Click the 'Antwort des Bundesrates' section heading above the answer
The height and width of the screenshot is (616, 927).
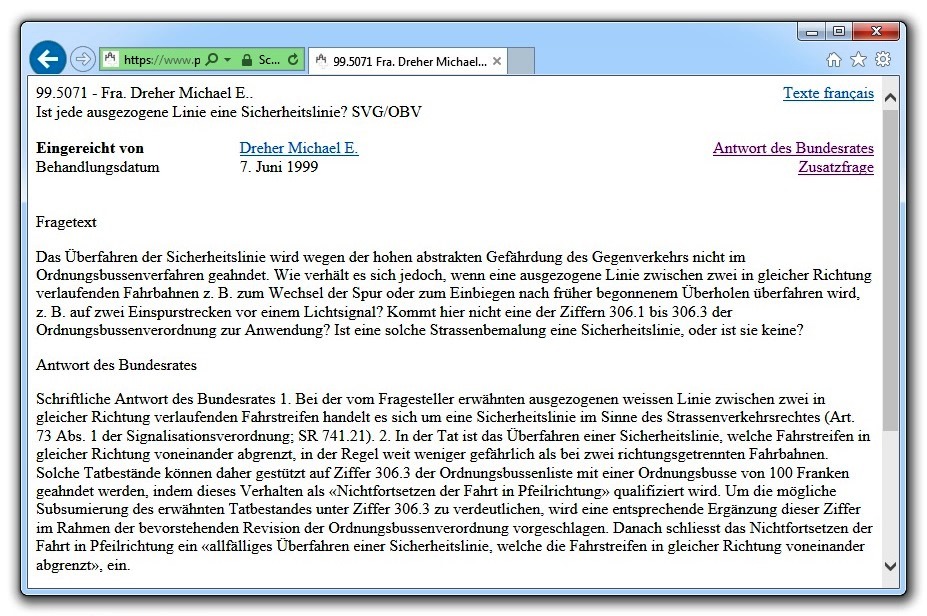tap(116, 365)
